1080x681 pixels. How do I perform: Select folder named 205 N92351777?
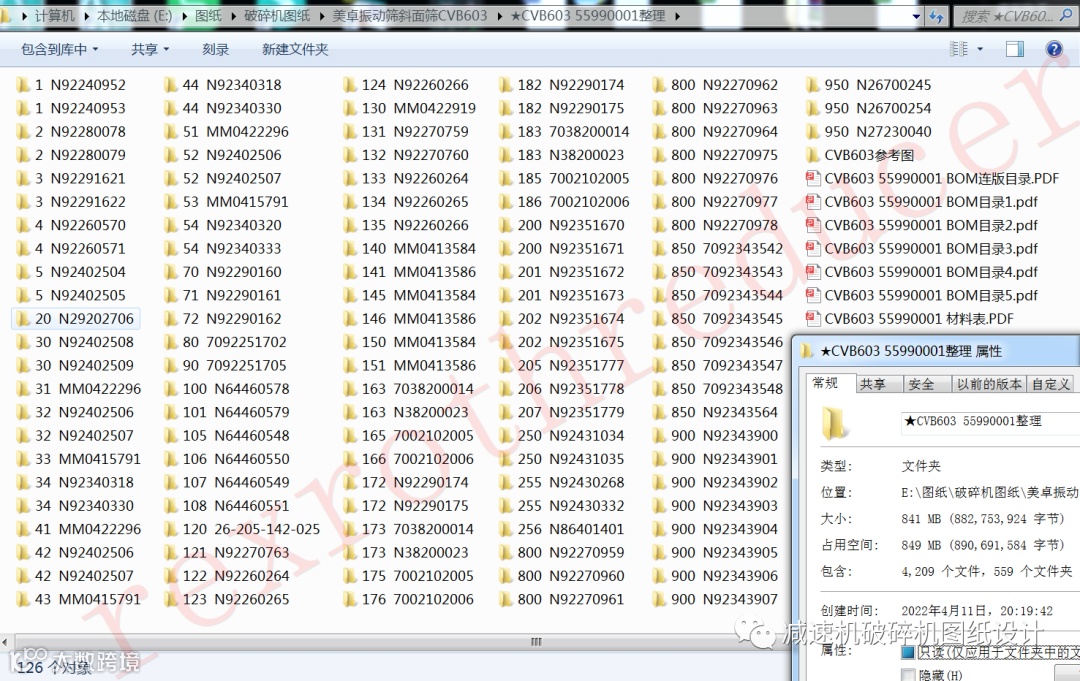tap(561, 366)
